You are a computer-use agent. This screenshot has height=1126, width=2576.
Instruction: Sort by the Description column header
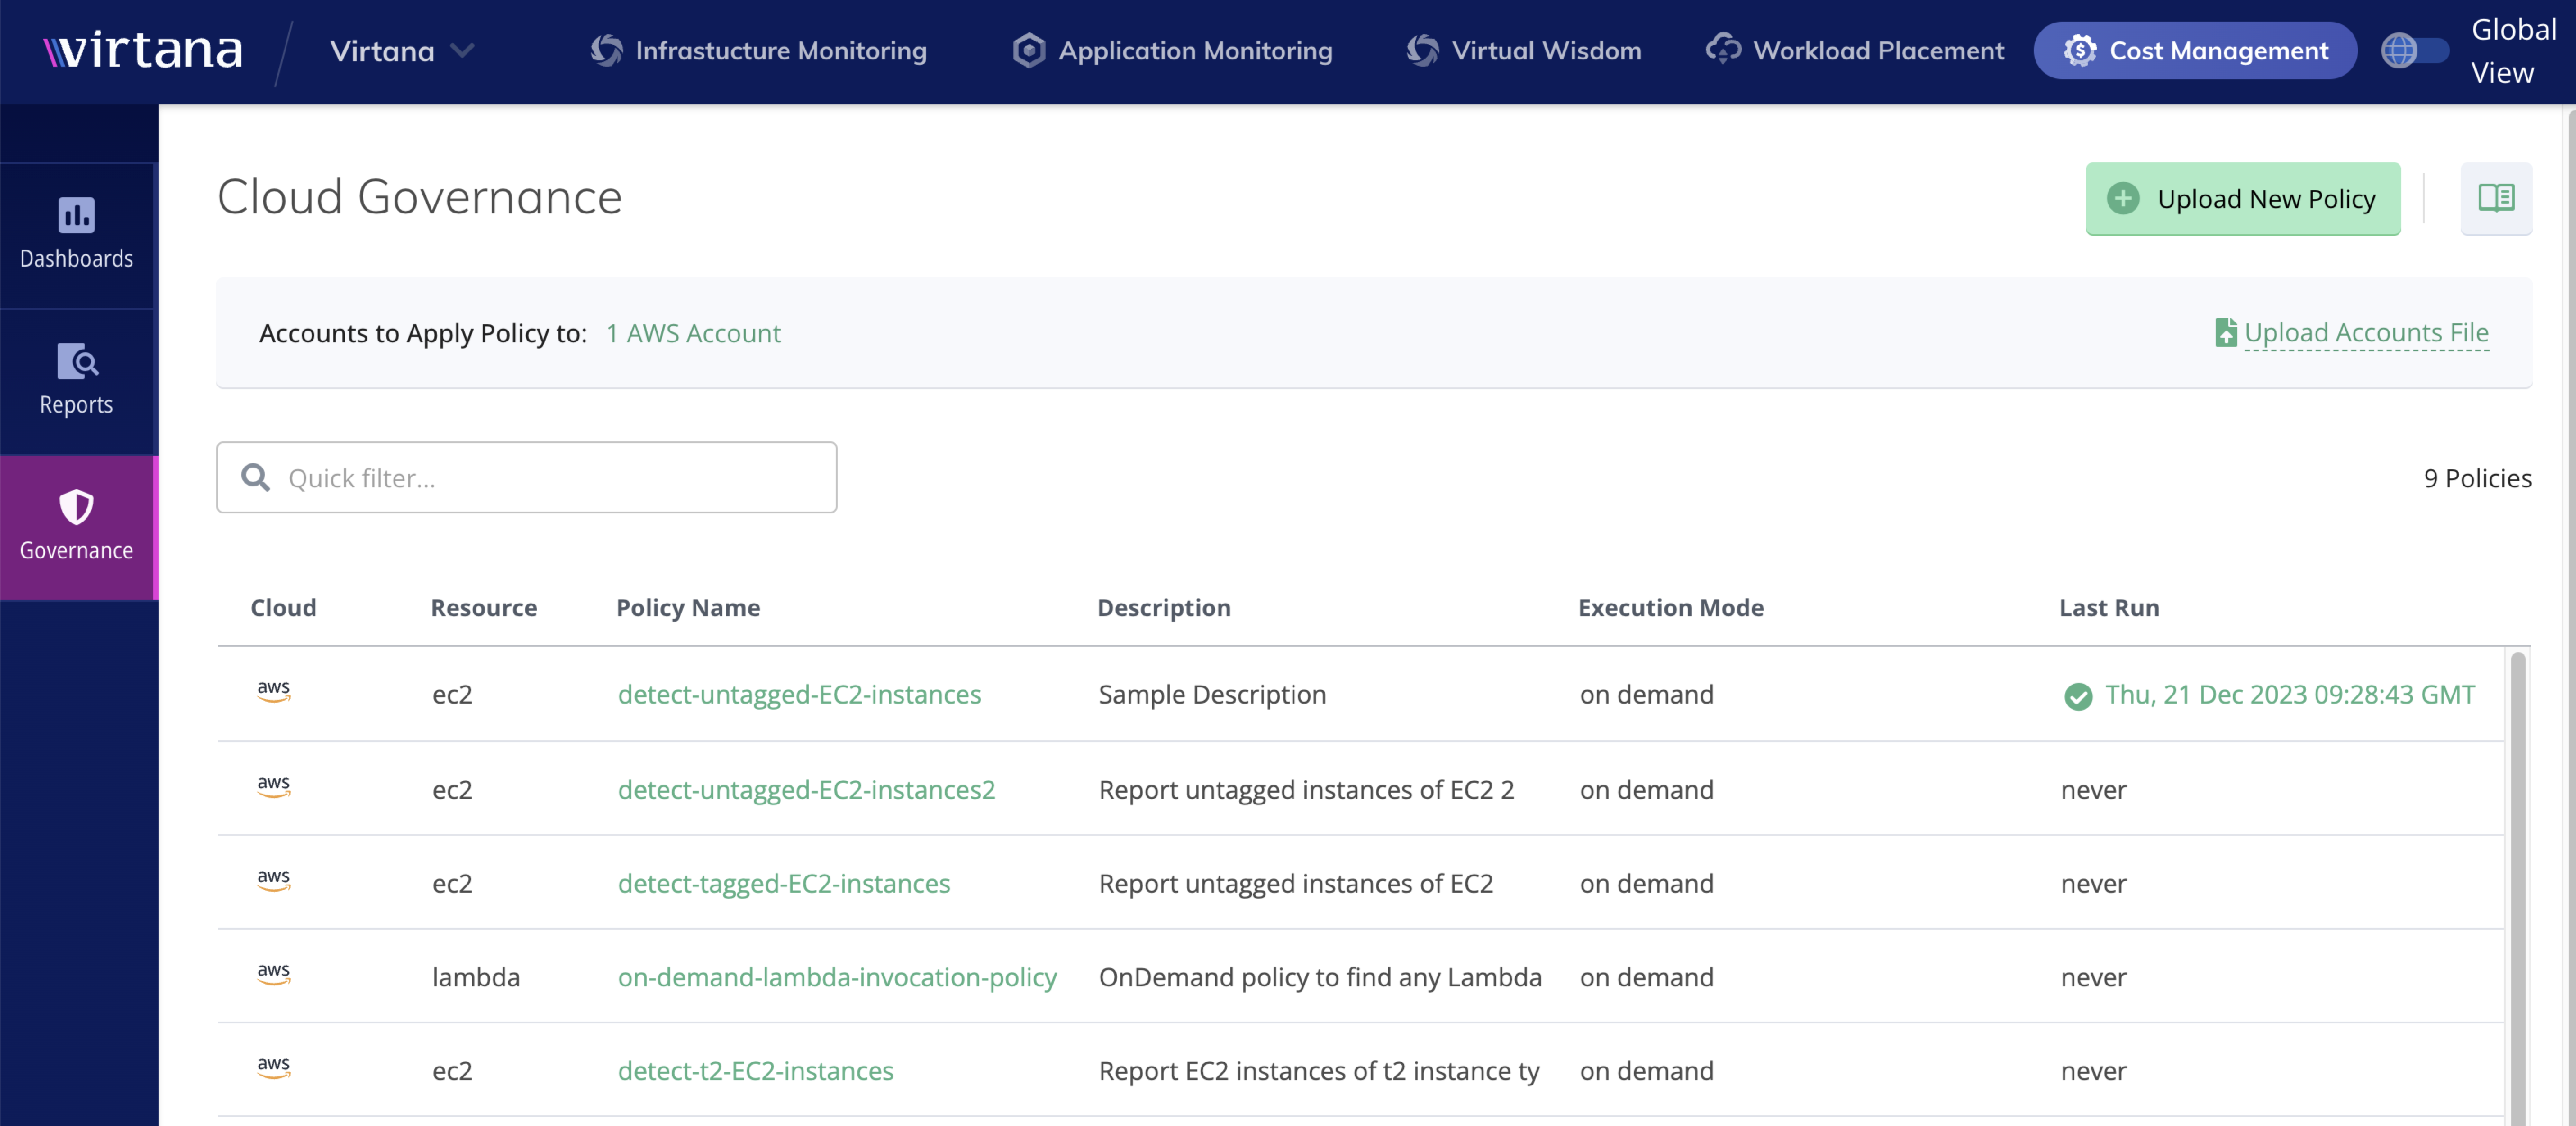coord(1164,608)
